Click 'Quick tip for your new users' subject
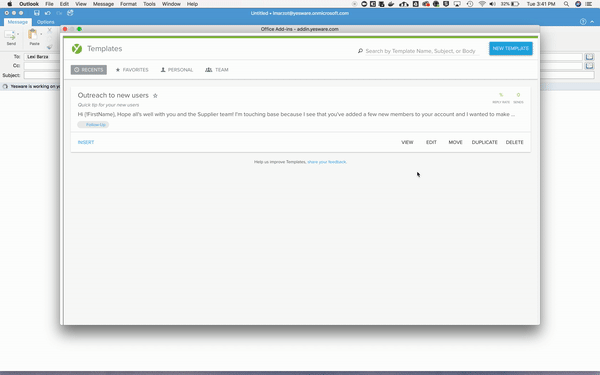600x375 pixels. pos(108,105)
